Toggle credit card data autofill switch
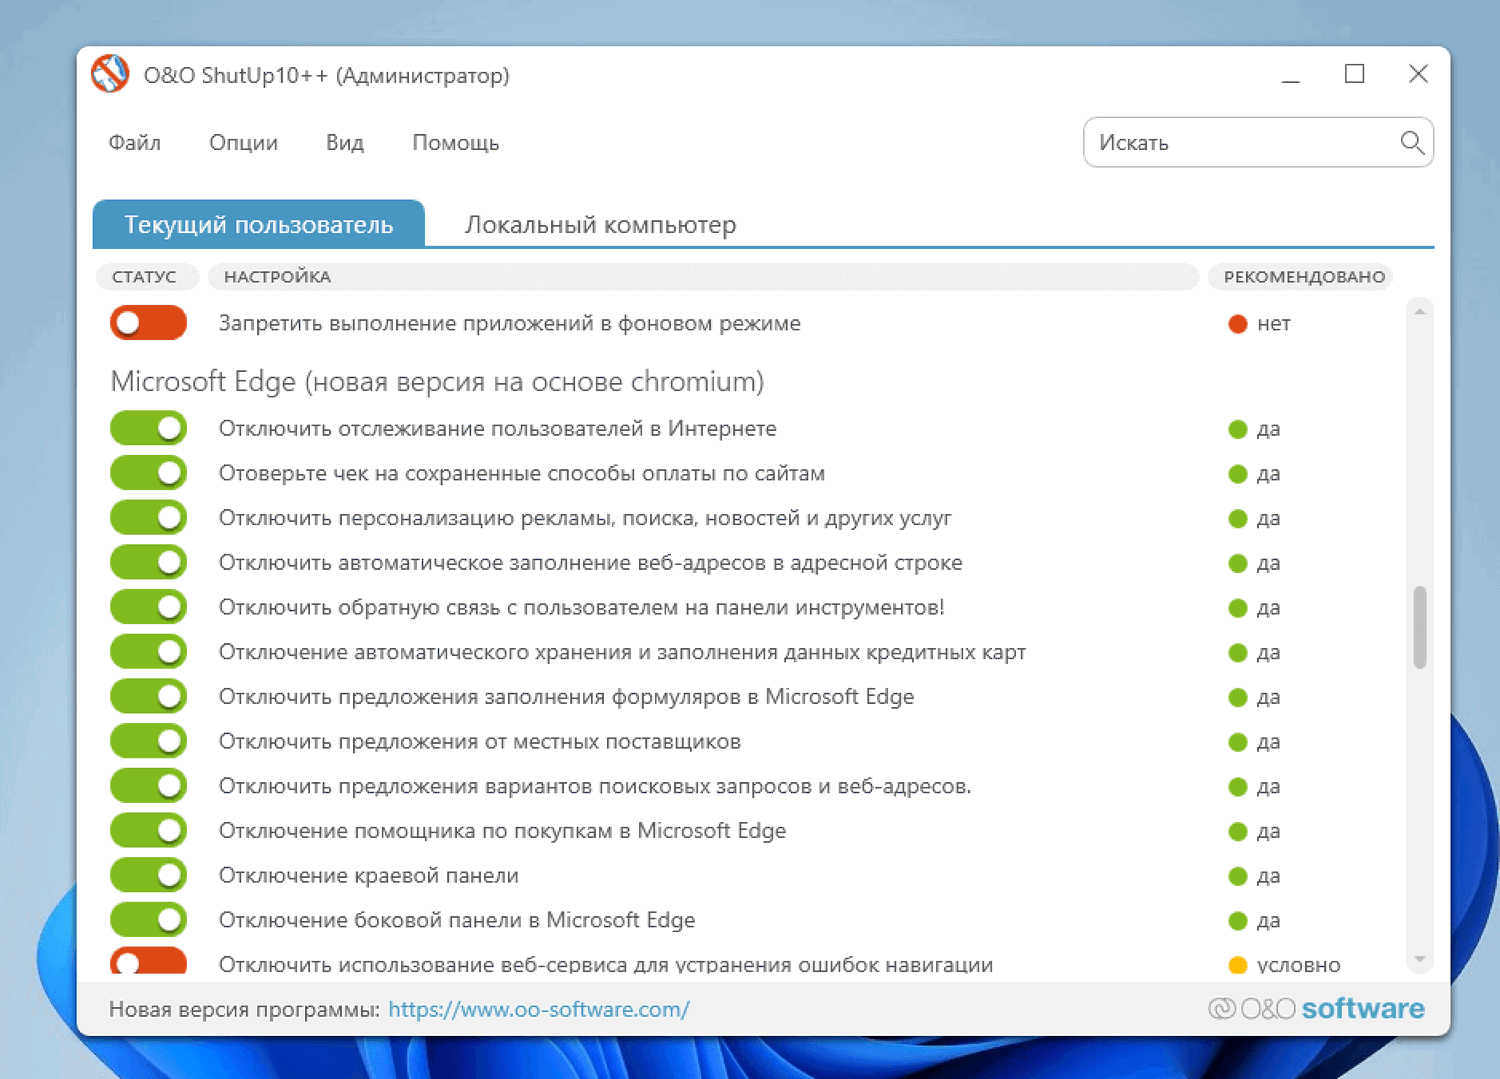 148,652
